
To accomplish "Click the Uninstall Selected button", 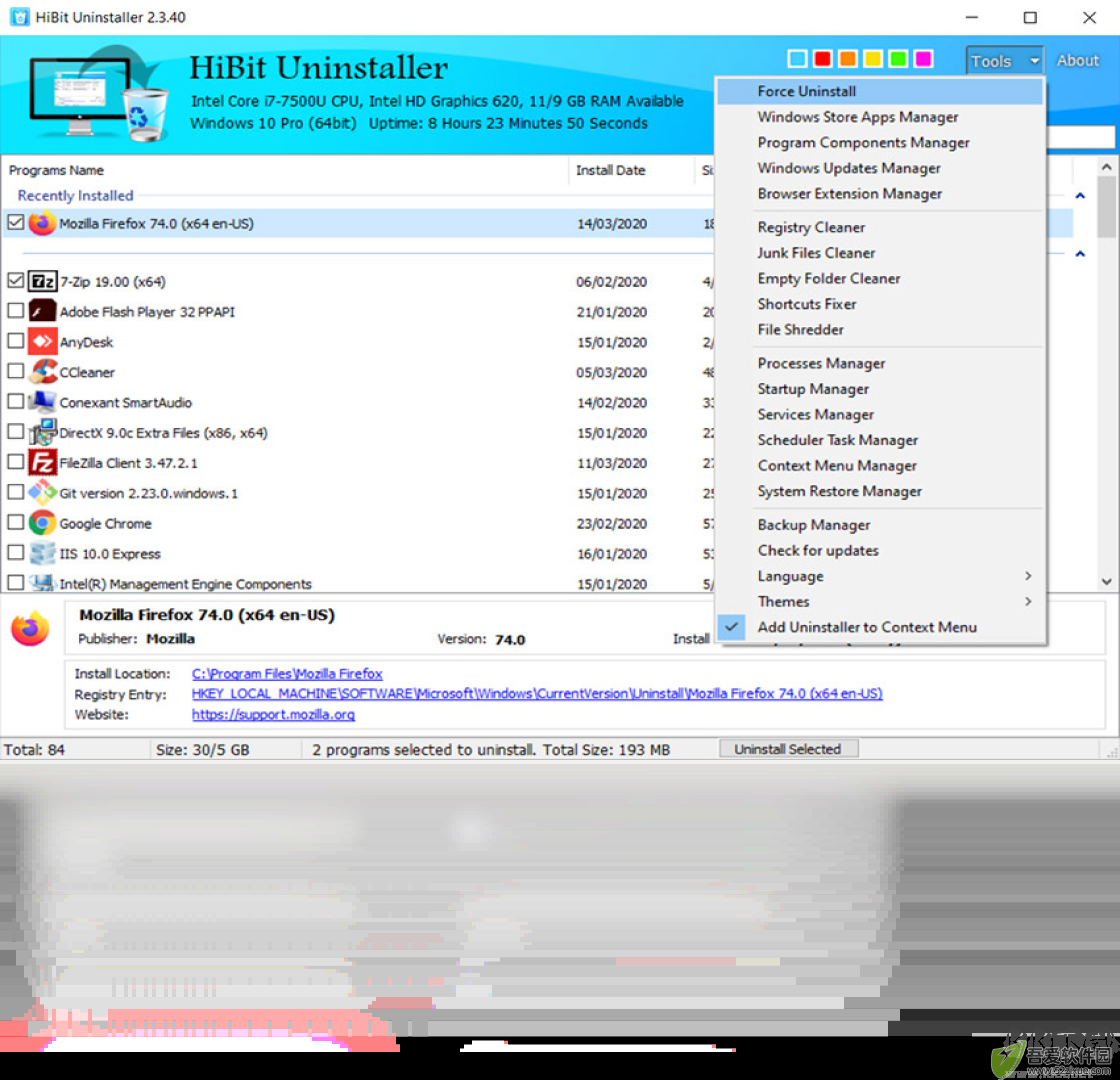I will pyautogui.click(x=788, y=749).
